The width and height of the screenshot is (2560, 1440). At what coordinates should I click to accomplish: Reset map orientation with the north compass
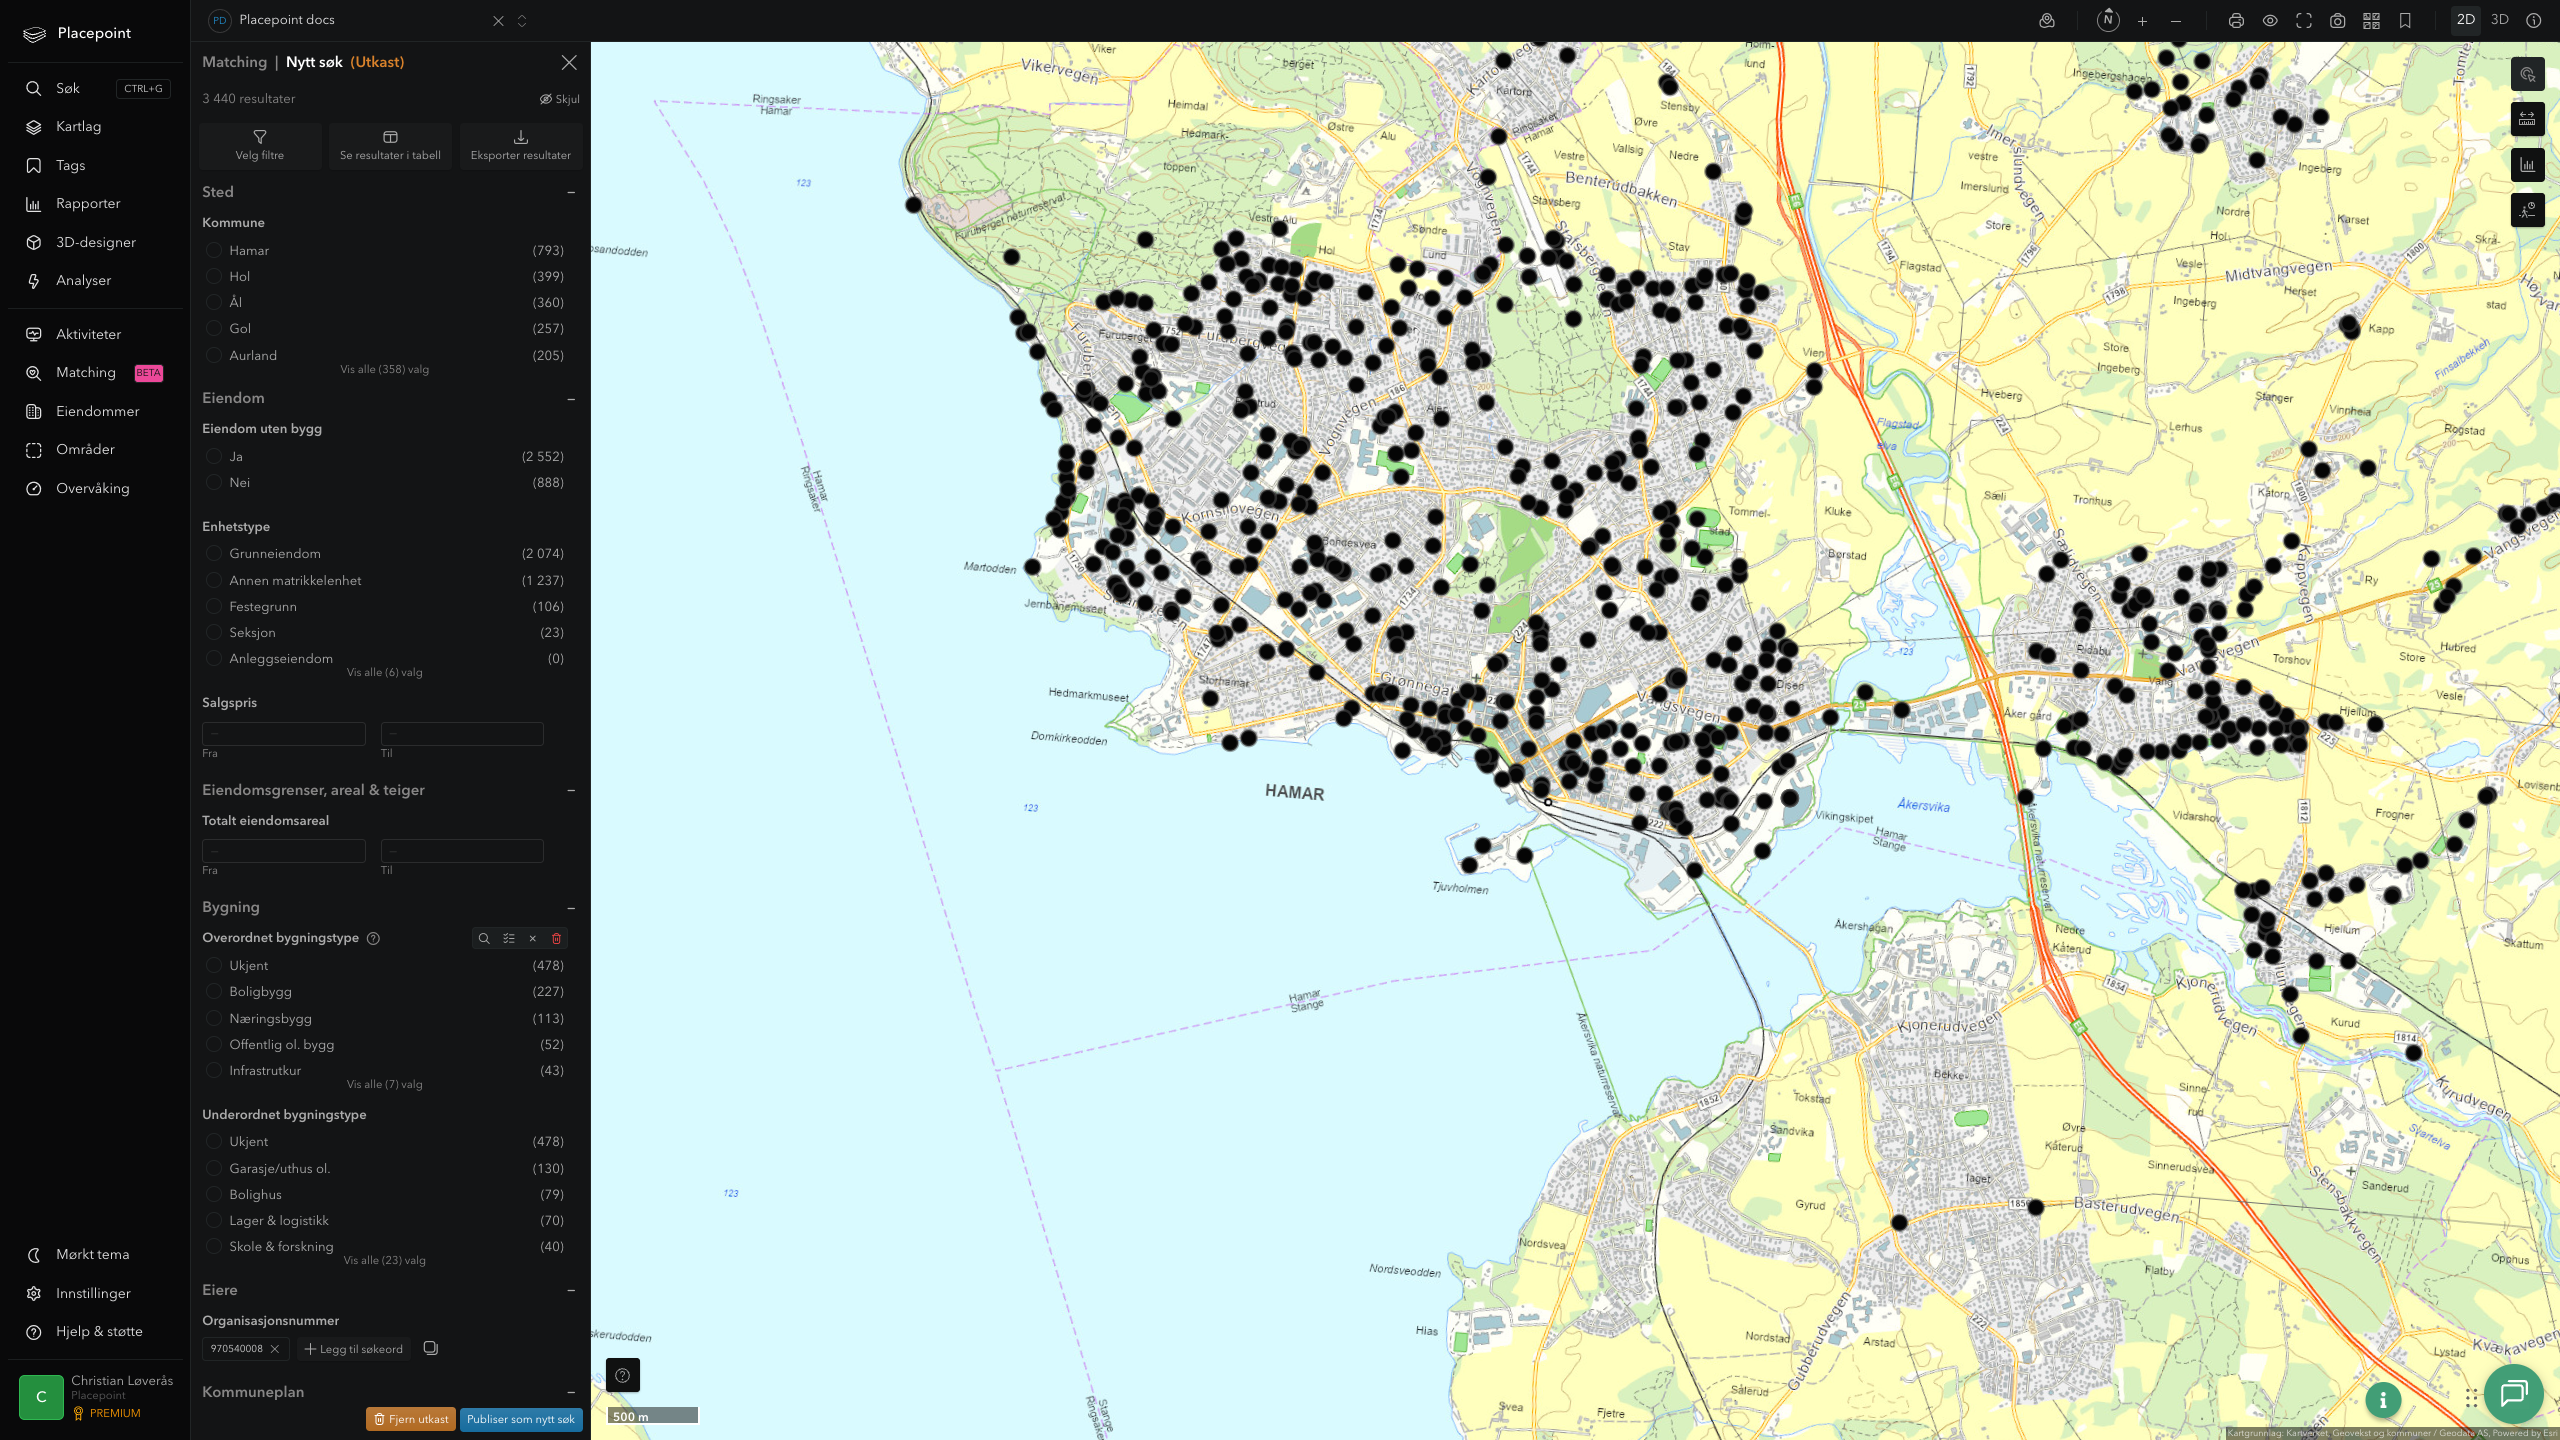[x=2108, y=20]
